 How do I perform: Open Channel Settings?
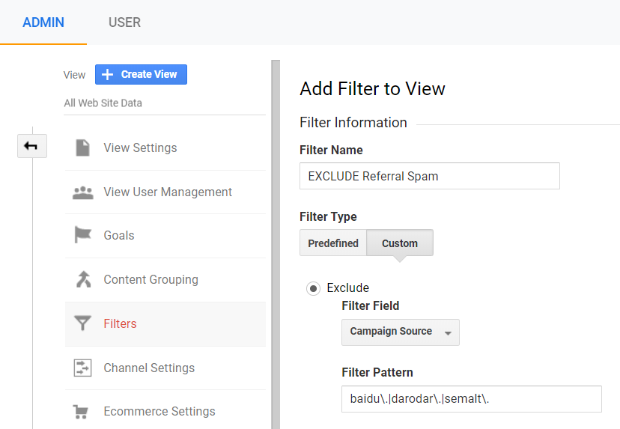165,368
